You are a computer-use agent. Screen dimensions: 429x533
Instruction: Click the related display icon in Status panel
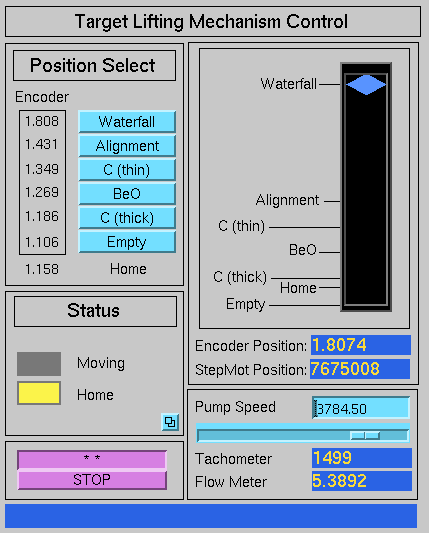click(x=170, y=422)
